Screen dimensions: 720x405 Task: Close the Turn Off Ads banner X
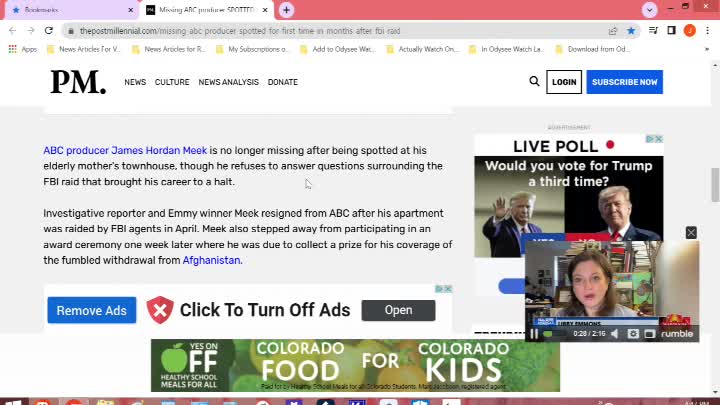[x=448, y=288]
